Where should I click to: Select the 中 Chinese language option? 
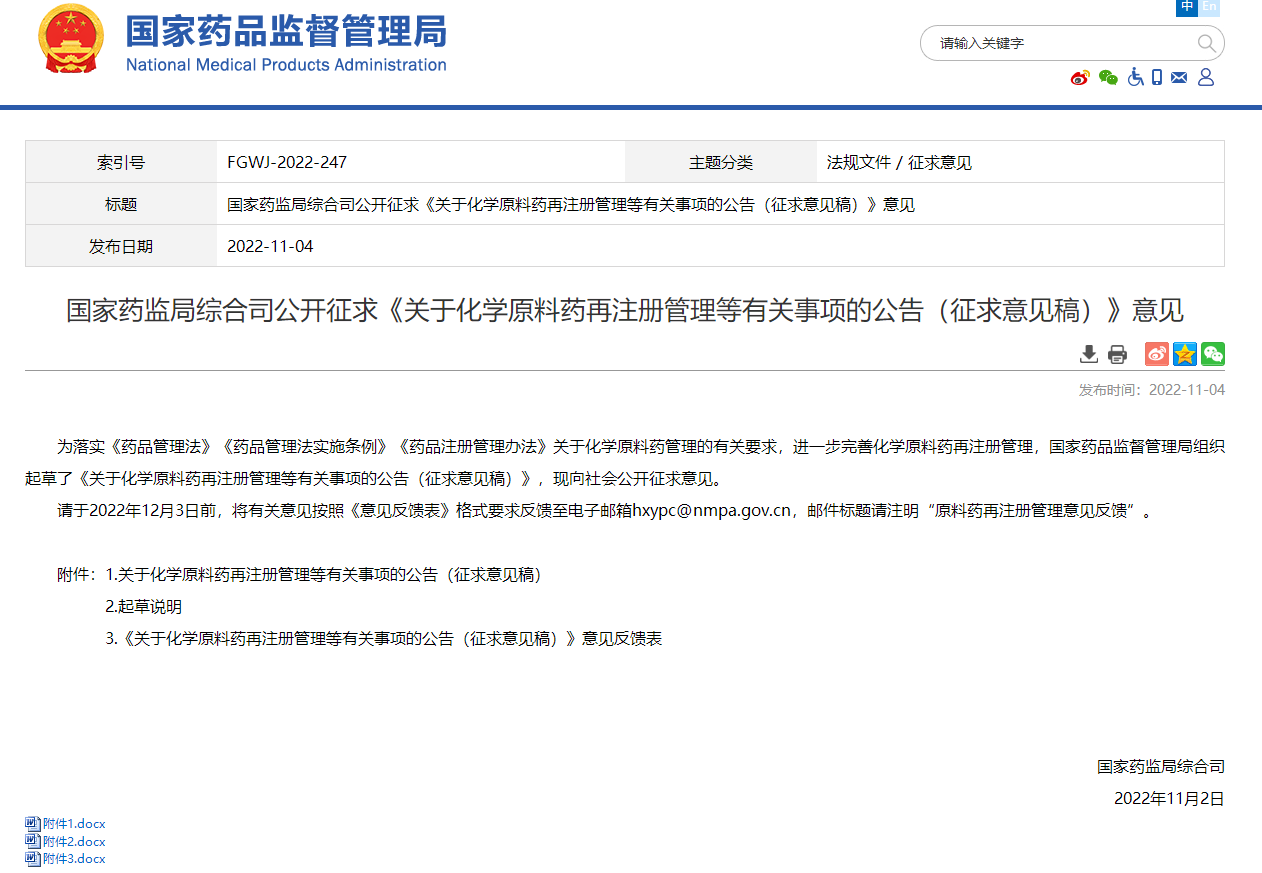(1187, 7)
